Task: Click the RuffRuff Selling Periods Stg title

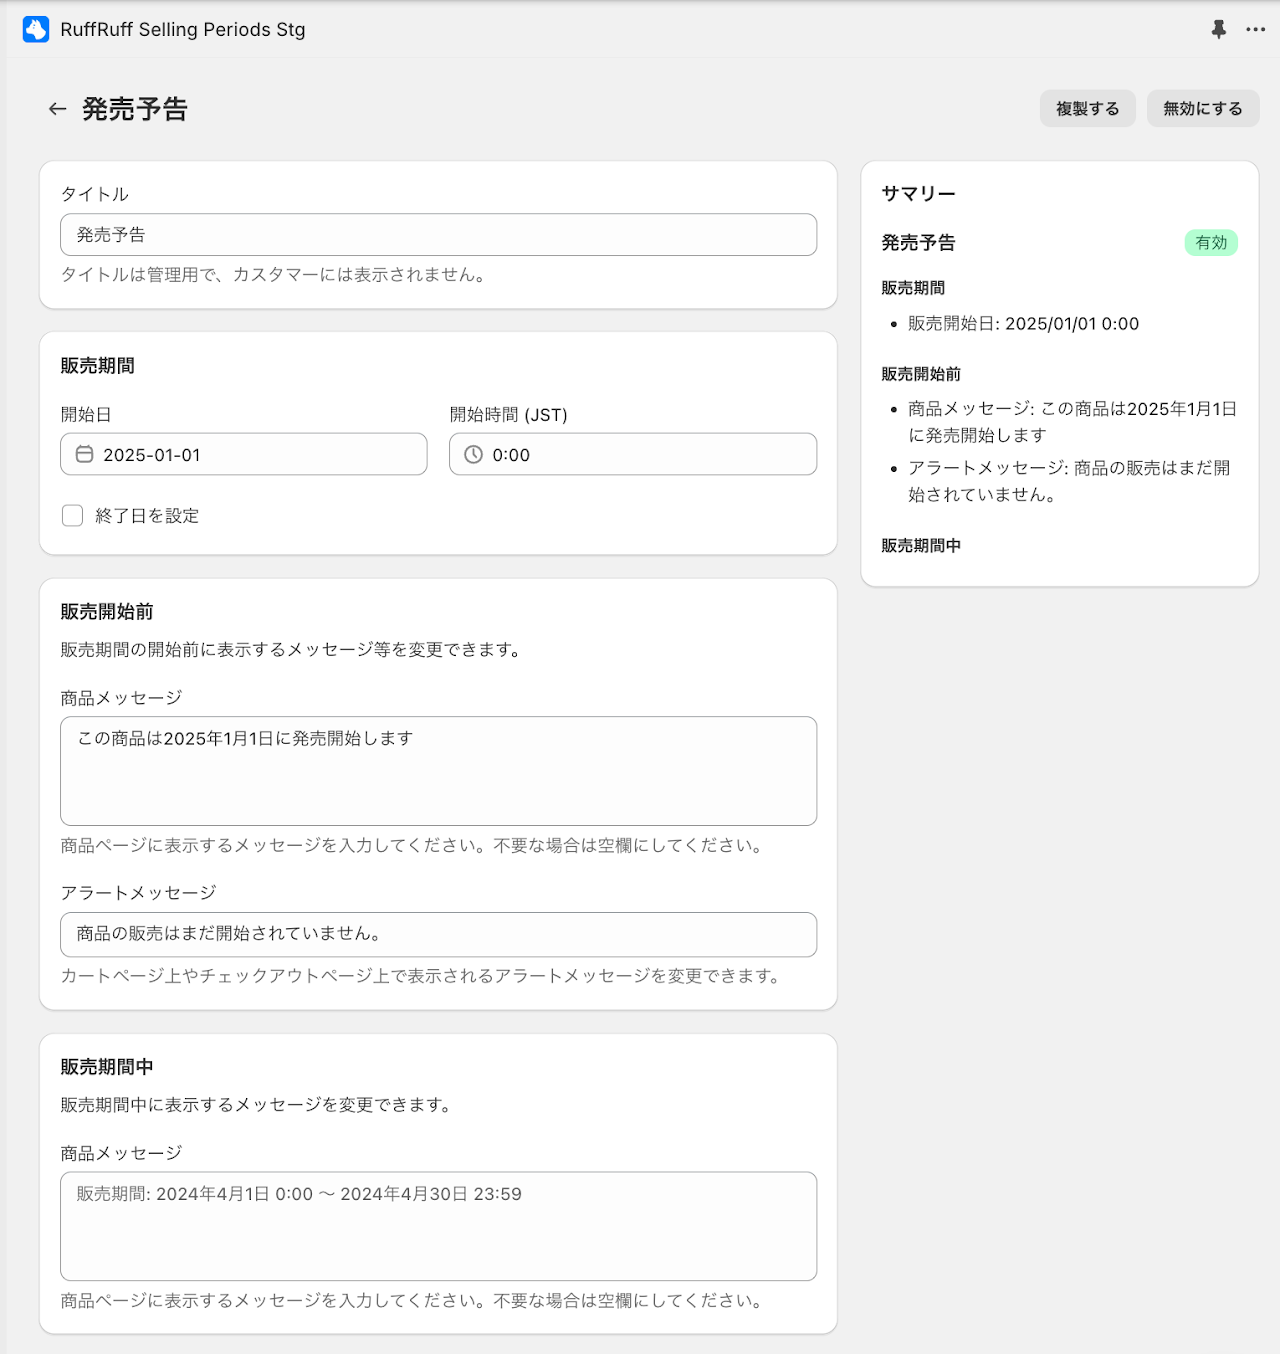Action: [183, 29]
